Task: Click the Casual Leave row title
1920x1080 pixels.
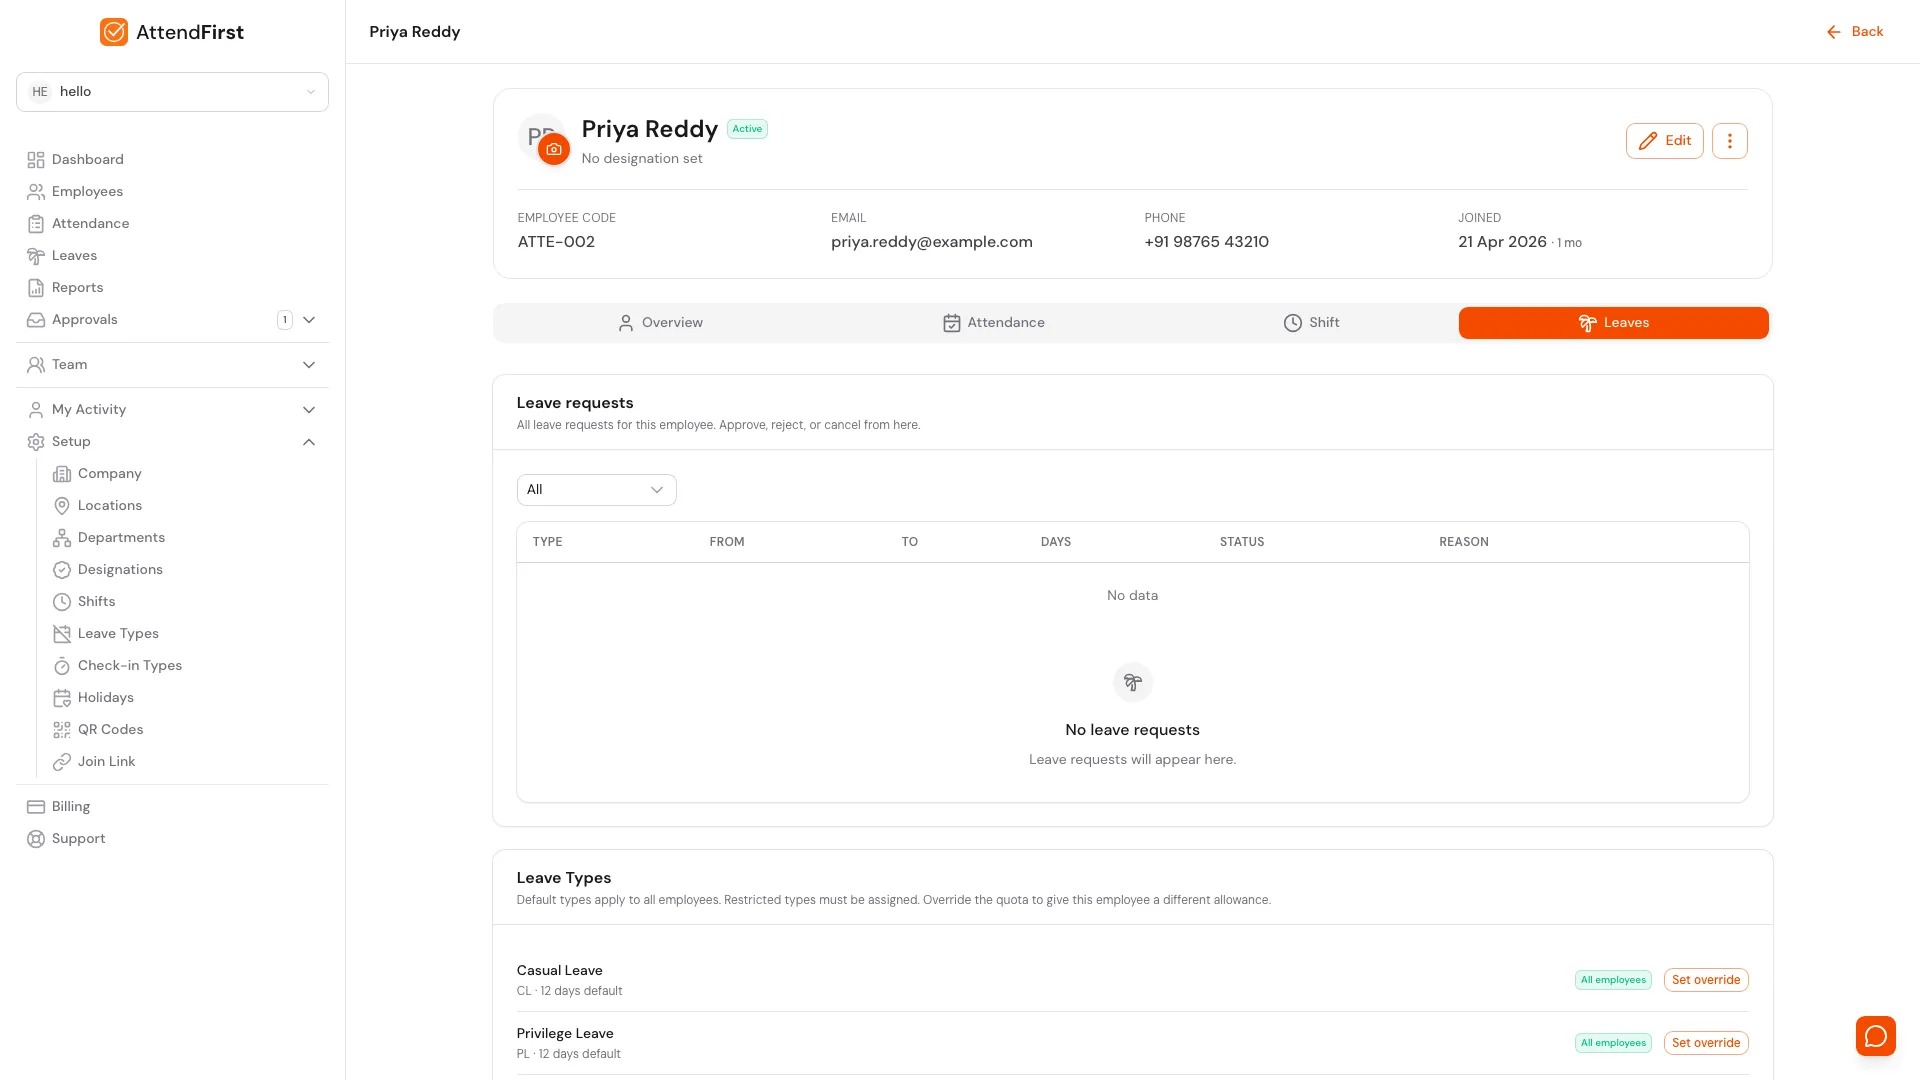Action: [x=559, y=971]
